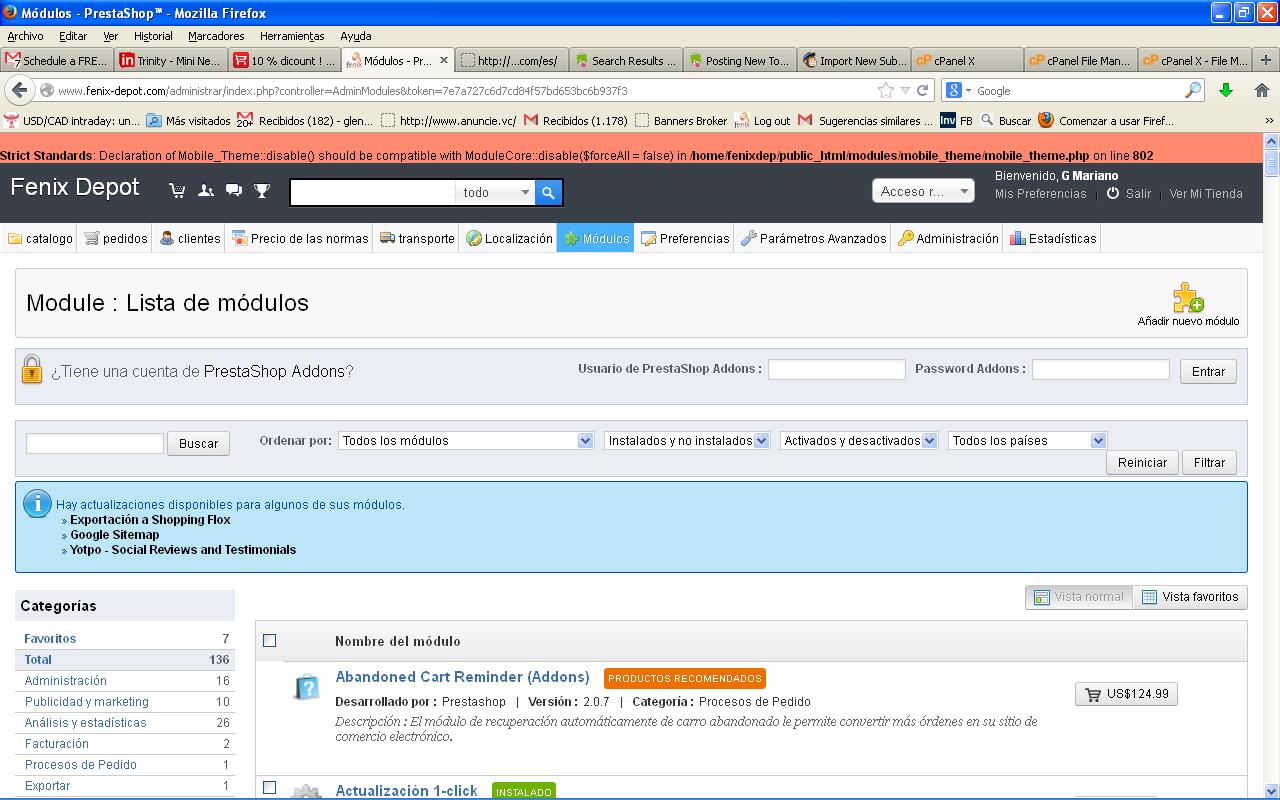Click the magnifier in the Google search box

[x=1192, y=90]
